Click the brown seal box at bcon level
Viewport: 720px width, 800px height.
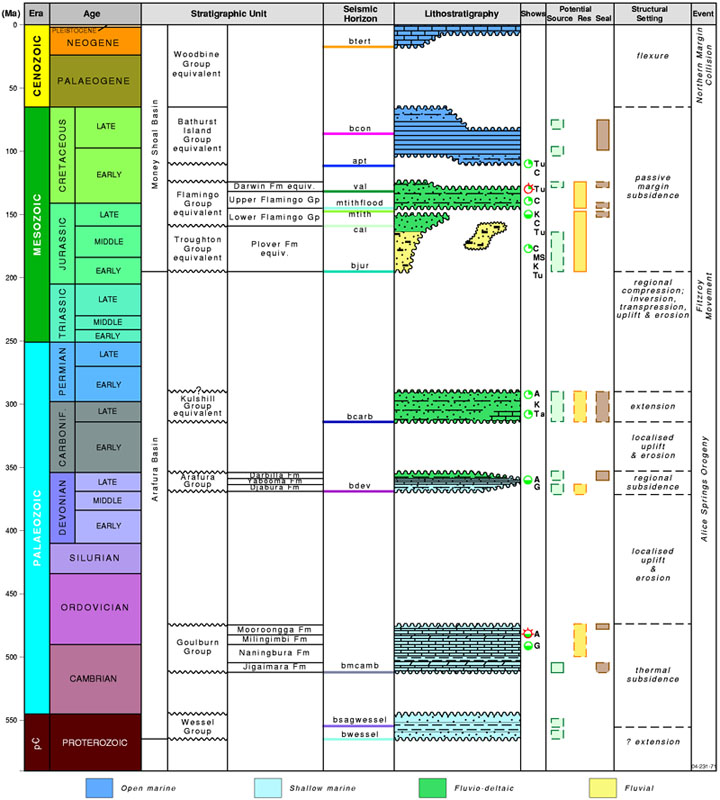[603, 134]
